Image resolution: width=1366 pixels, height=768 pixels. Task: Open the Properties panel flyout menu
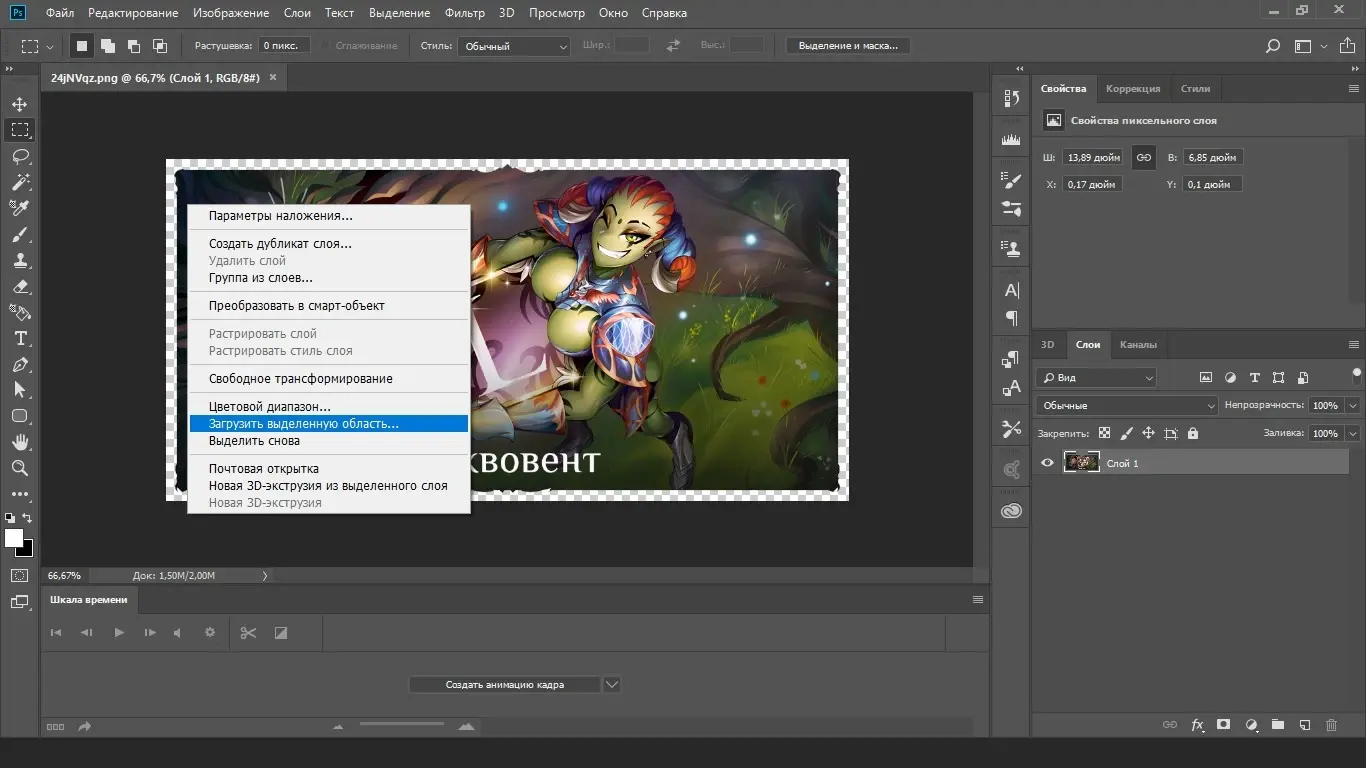pos(1352,89)
